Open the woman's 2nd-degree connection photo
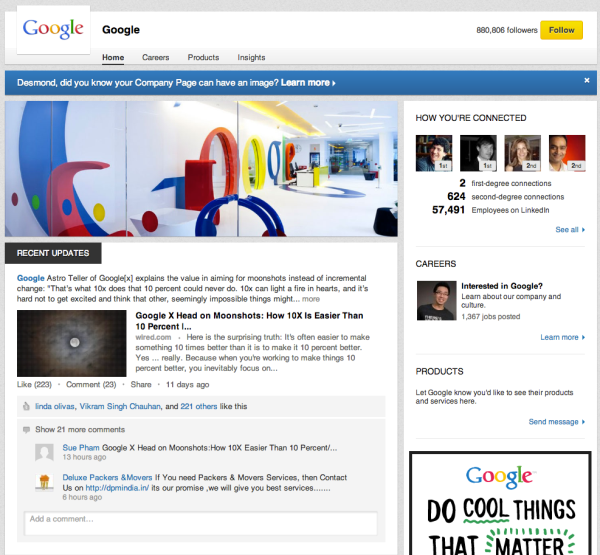Screen dimensions: 600x555 pyautogui.click(x=523, y=153)
